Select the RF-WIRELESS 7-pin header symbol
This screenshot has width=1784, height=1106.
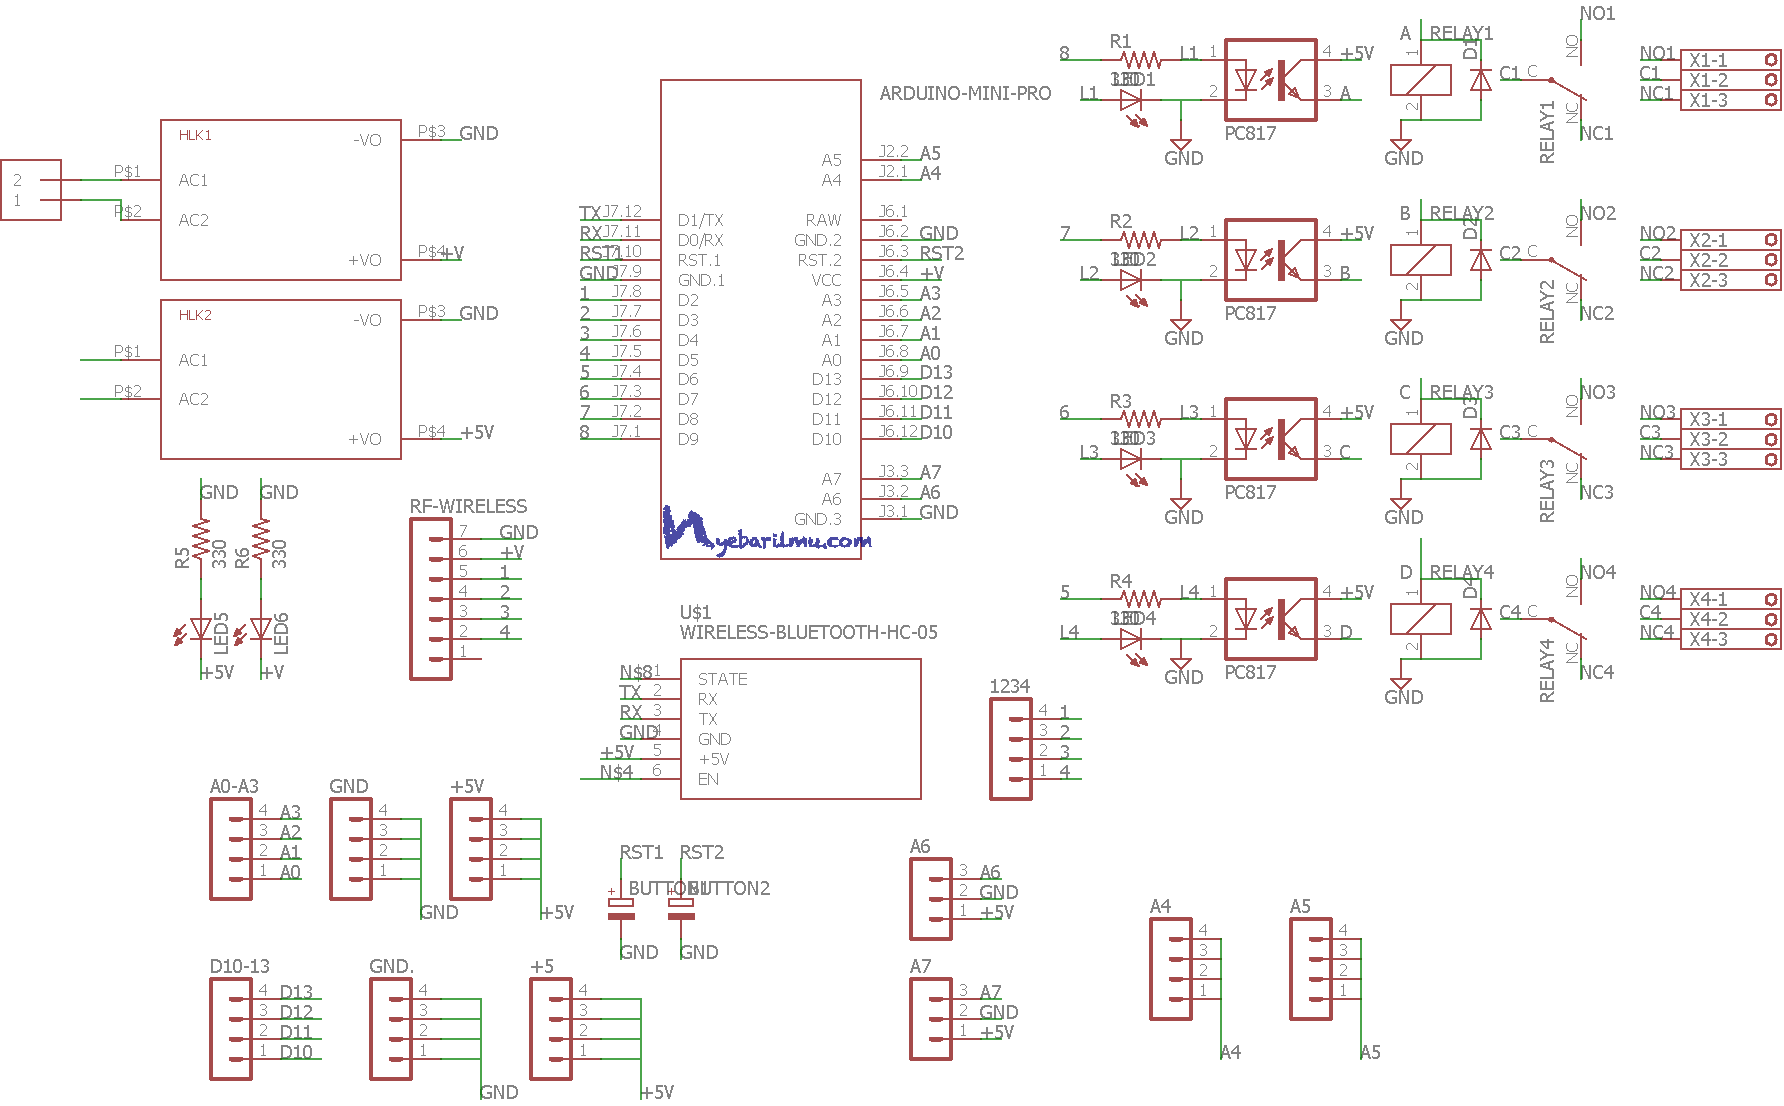[x=431, y=599]
